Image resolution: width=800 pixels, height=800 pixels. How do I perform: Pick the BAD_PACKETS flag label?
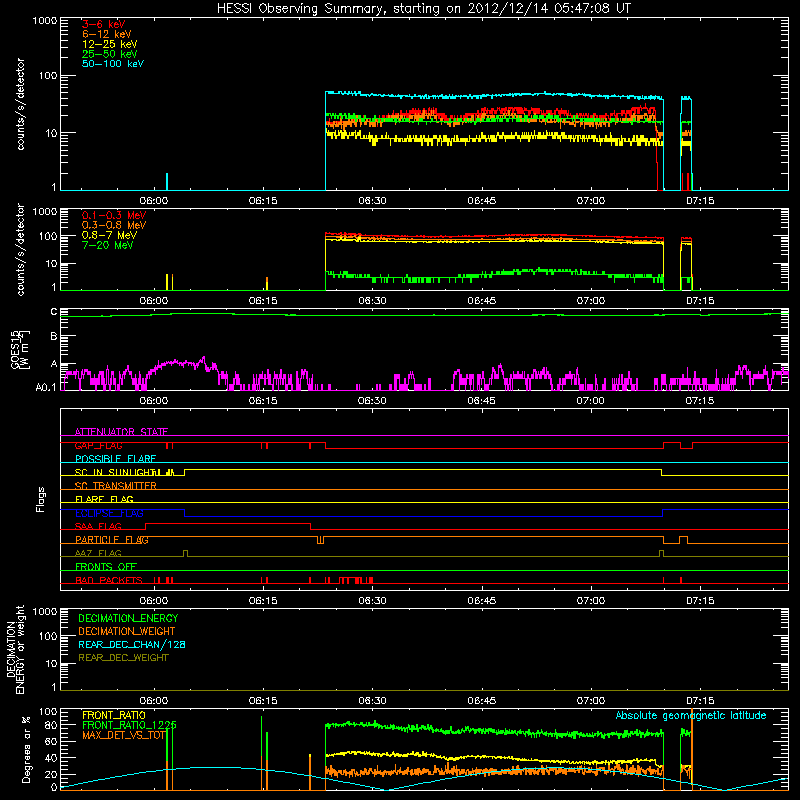tap(109, 580)
